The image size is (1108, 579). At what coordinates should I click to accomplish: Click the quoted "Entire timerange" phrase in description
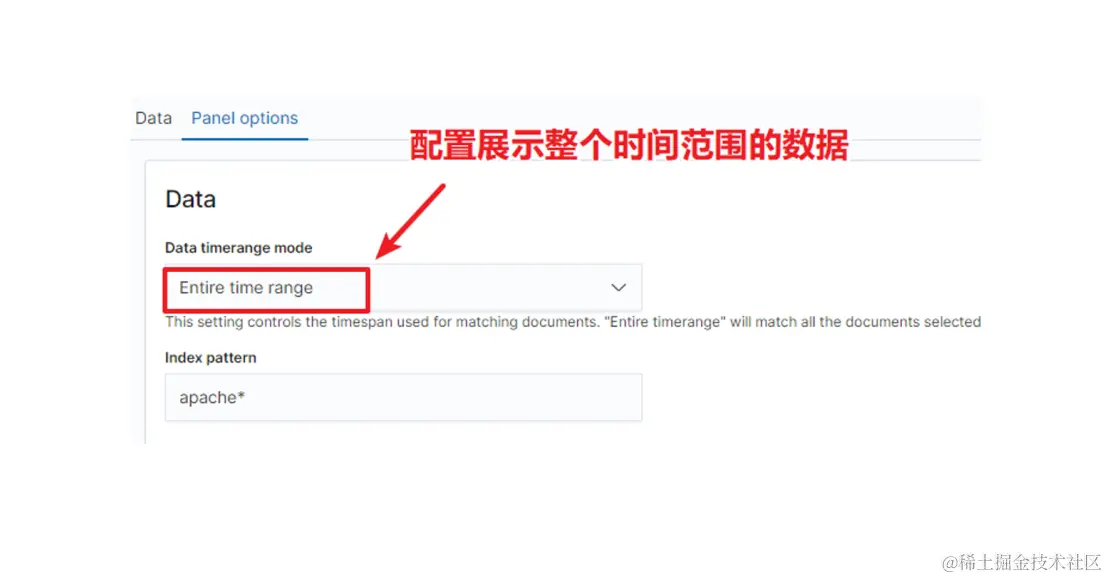(665, 322)
